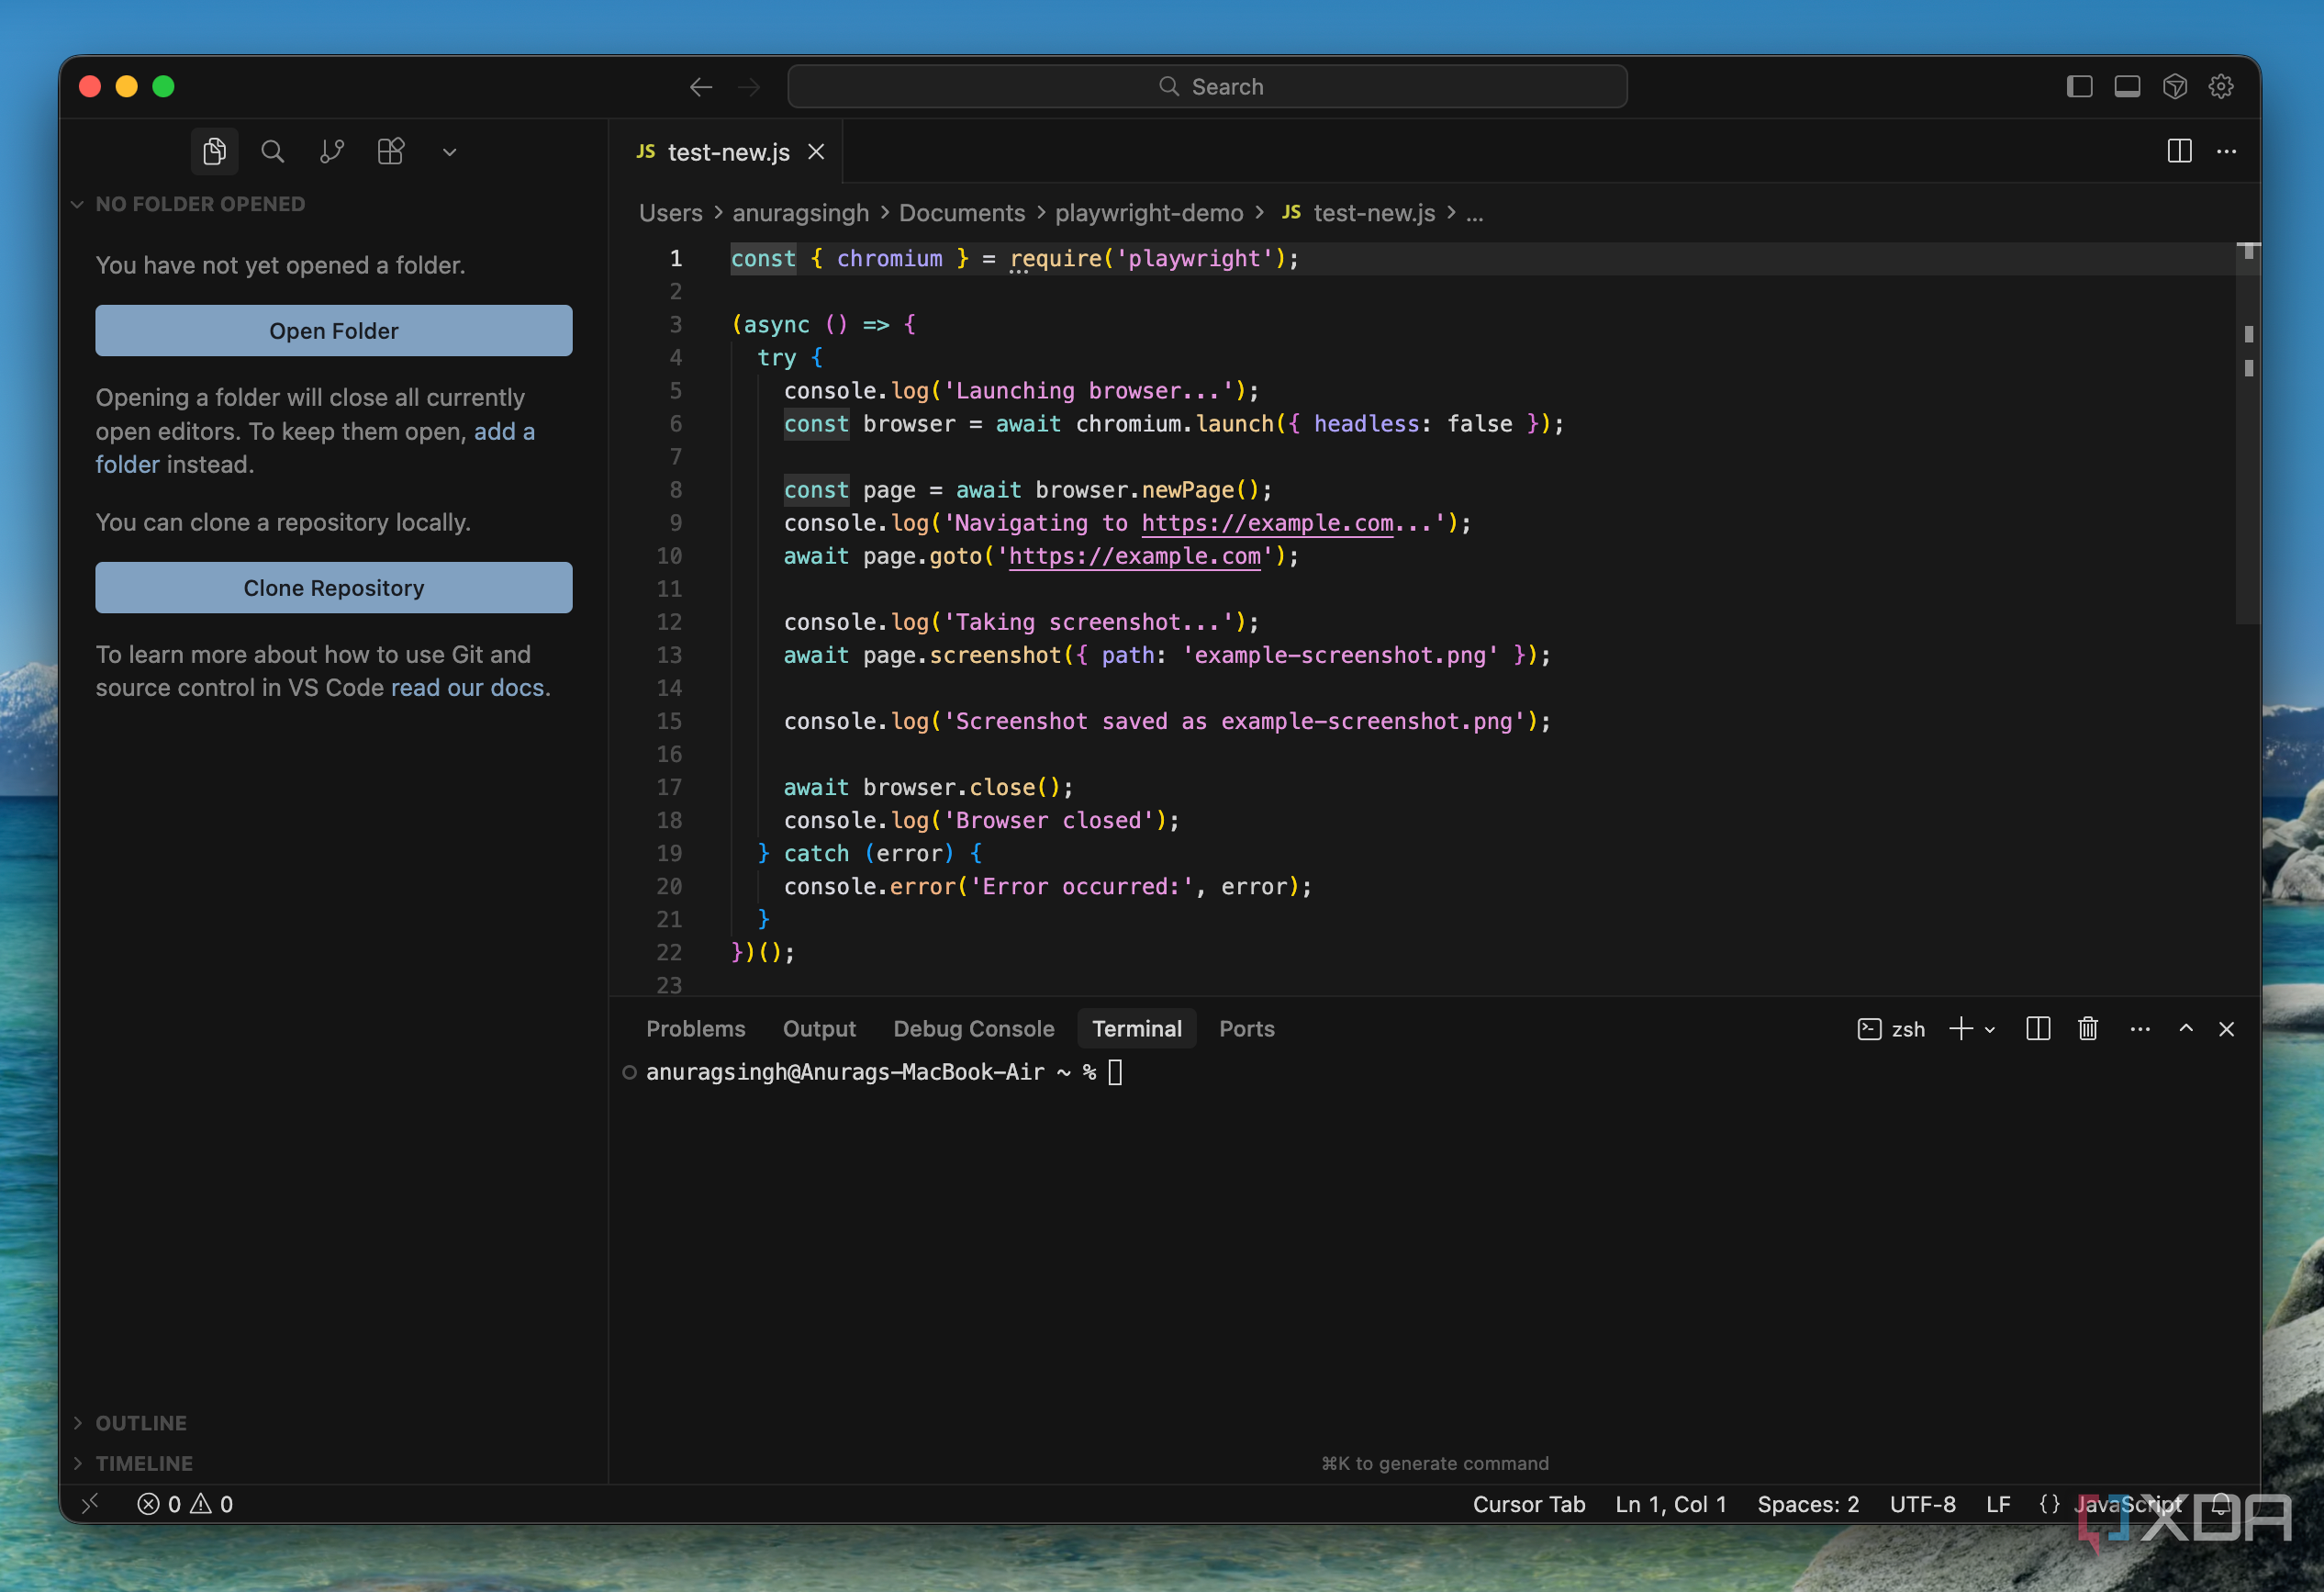The width and height of the screenshot is (2324, 1592).
Task: Open the Source Control branch icon
Action: click(331, 152)
